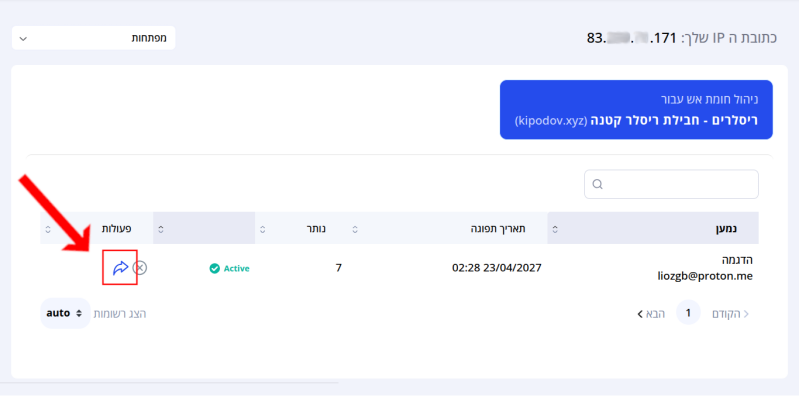Open the מפתחות dropdown
This screenshot has width=799, height=413.
click(x=93, y=38)
